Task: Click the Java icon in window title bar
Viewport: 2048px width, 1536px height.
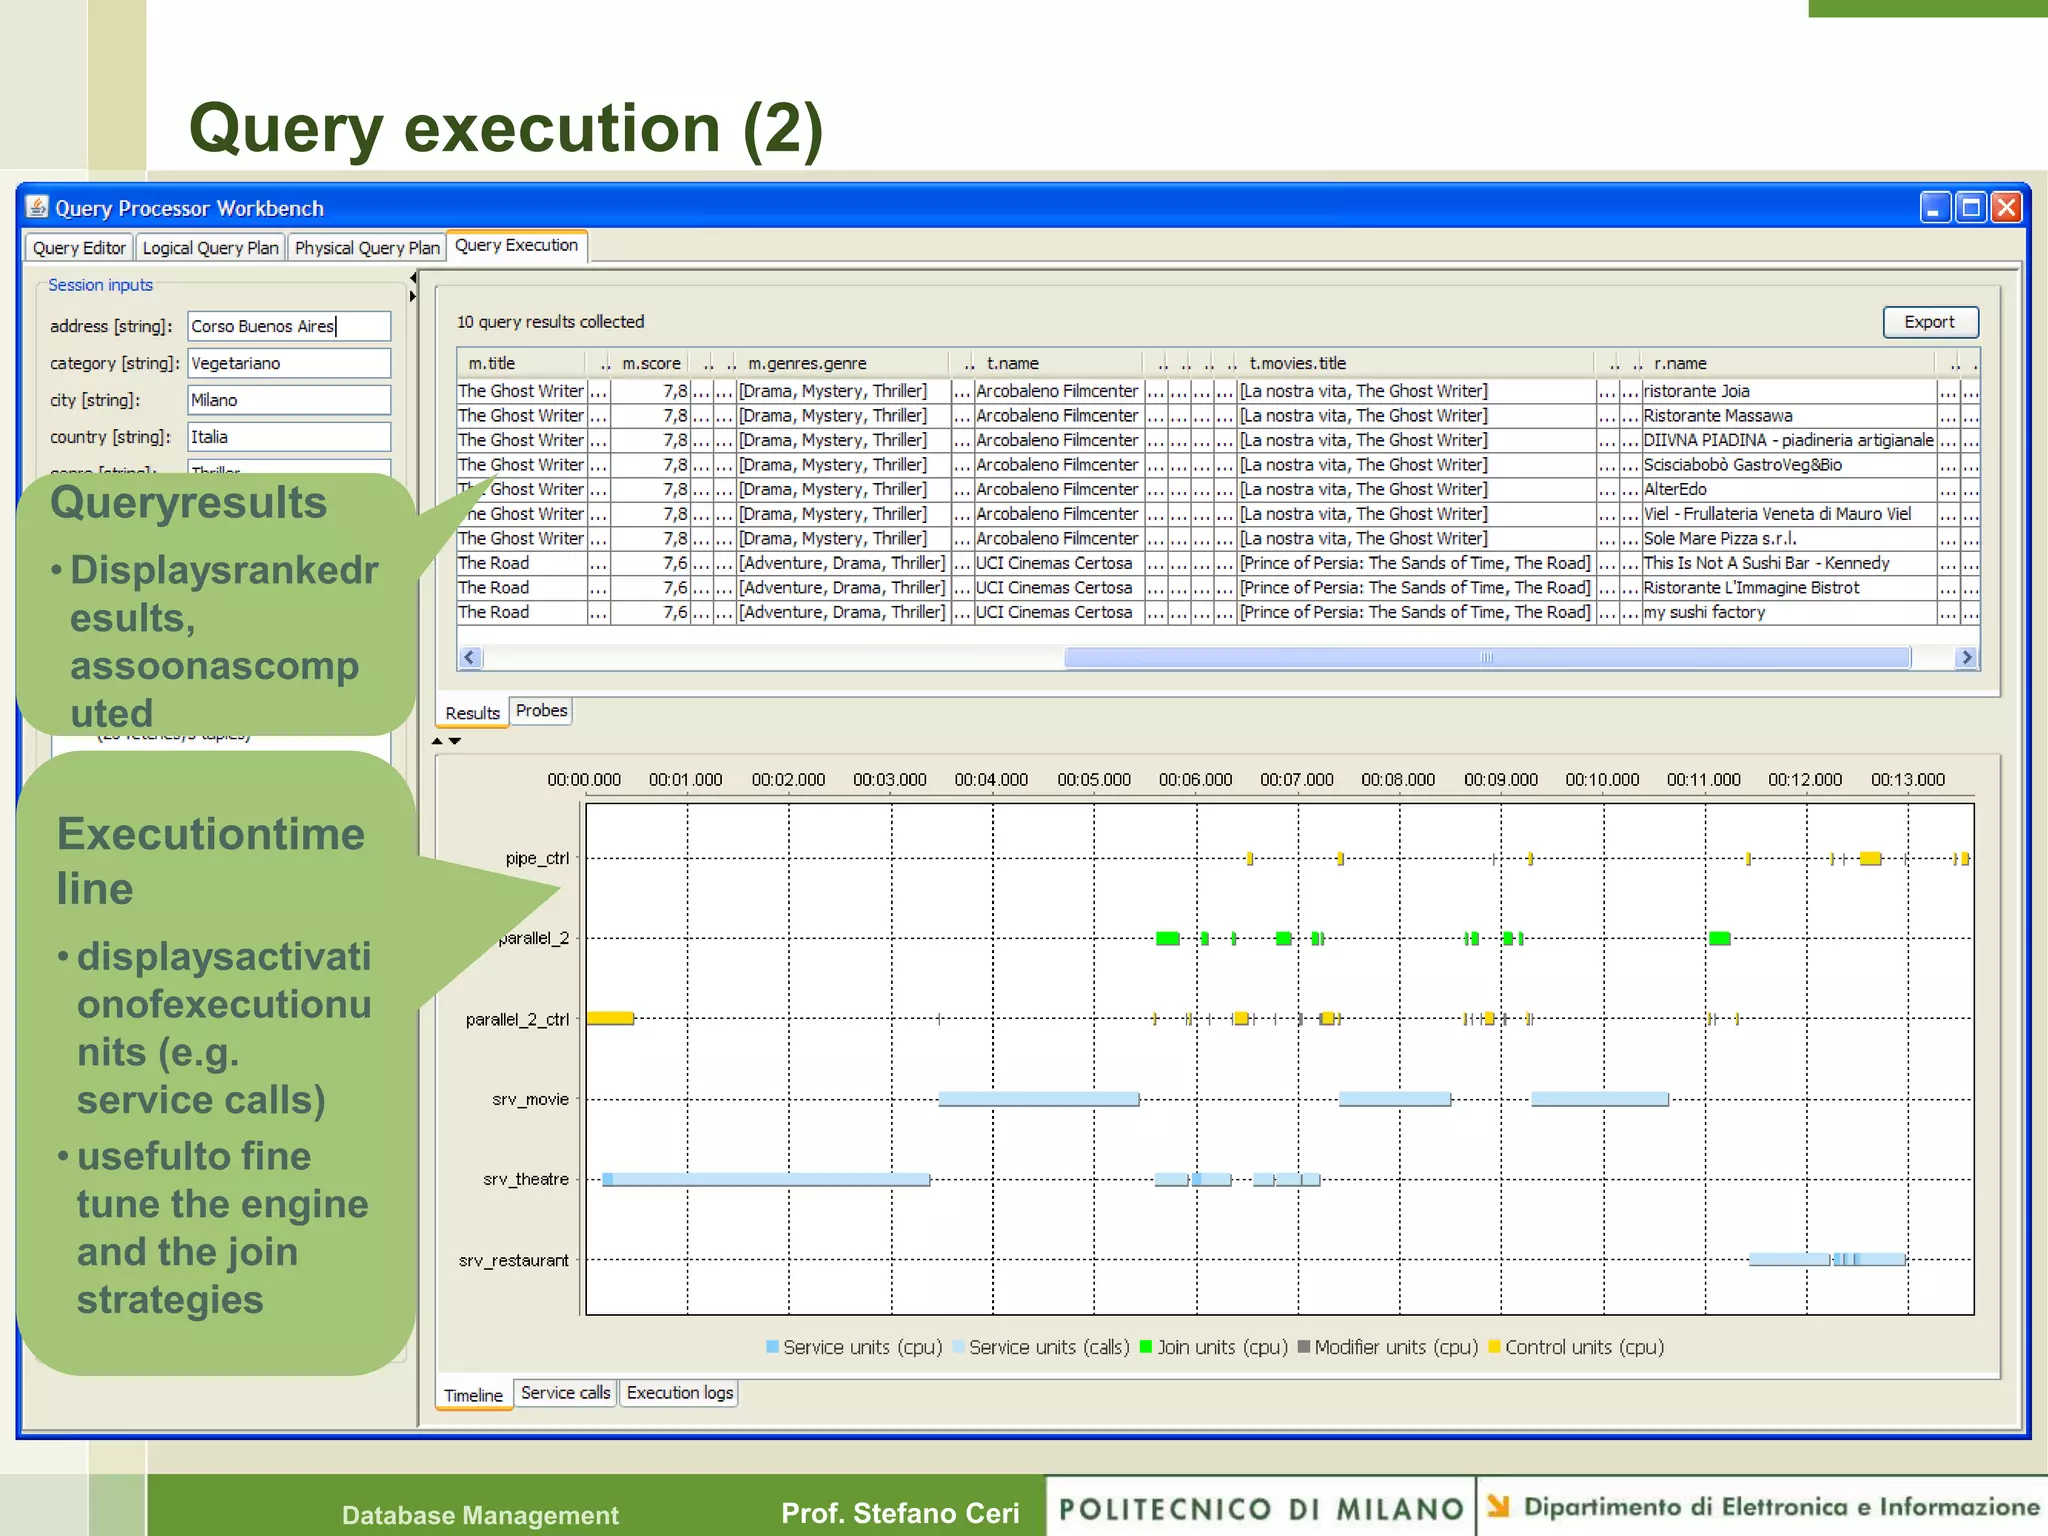Action: 37,207
